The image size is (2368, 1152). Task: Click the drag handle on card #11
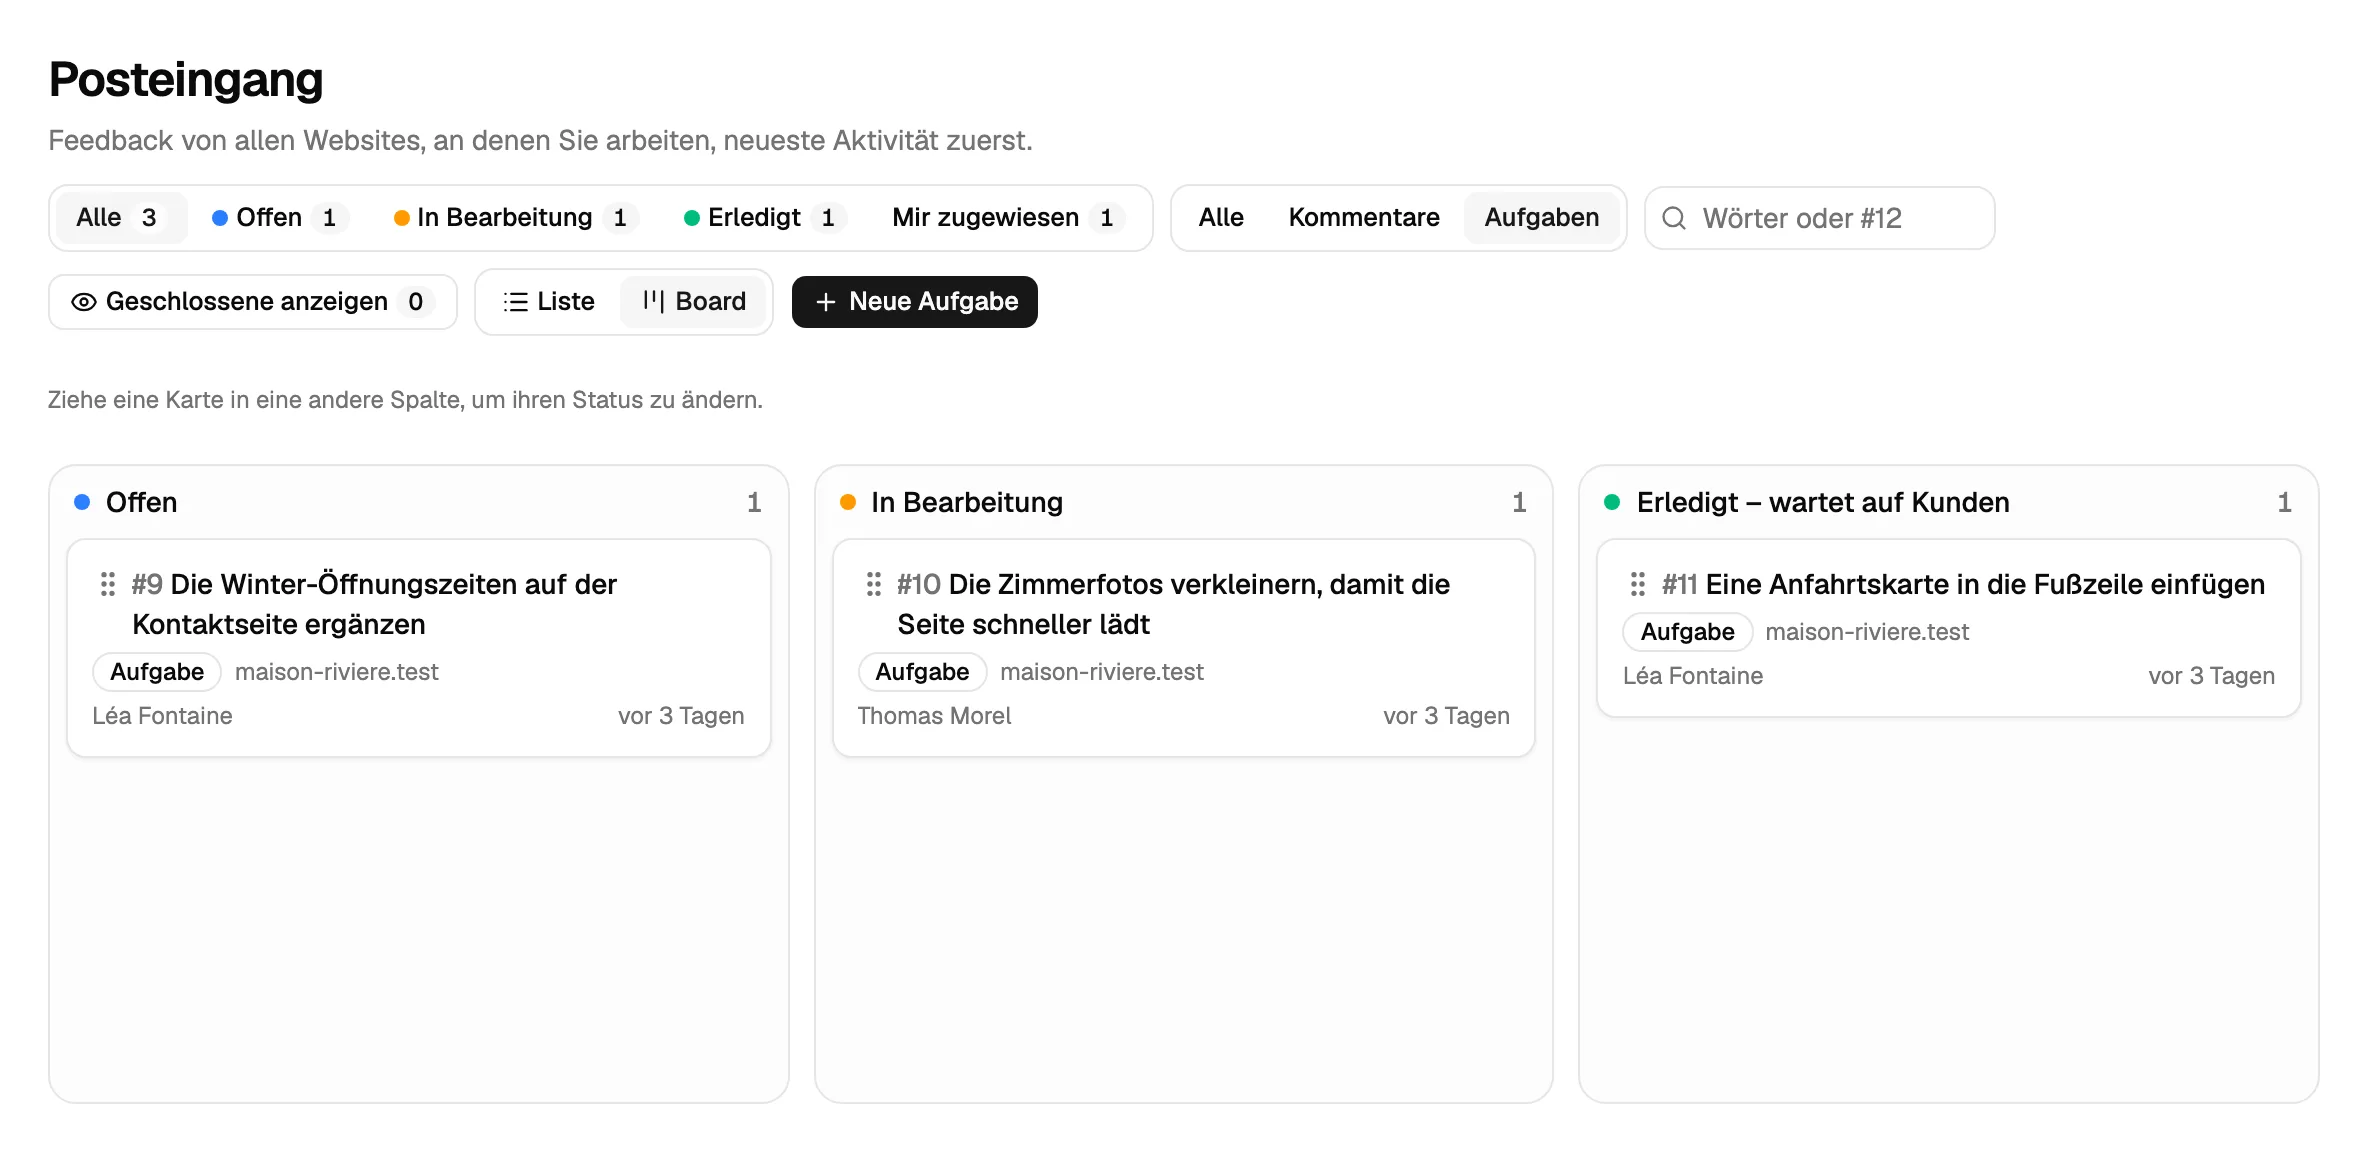(x=1638, y=584)
